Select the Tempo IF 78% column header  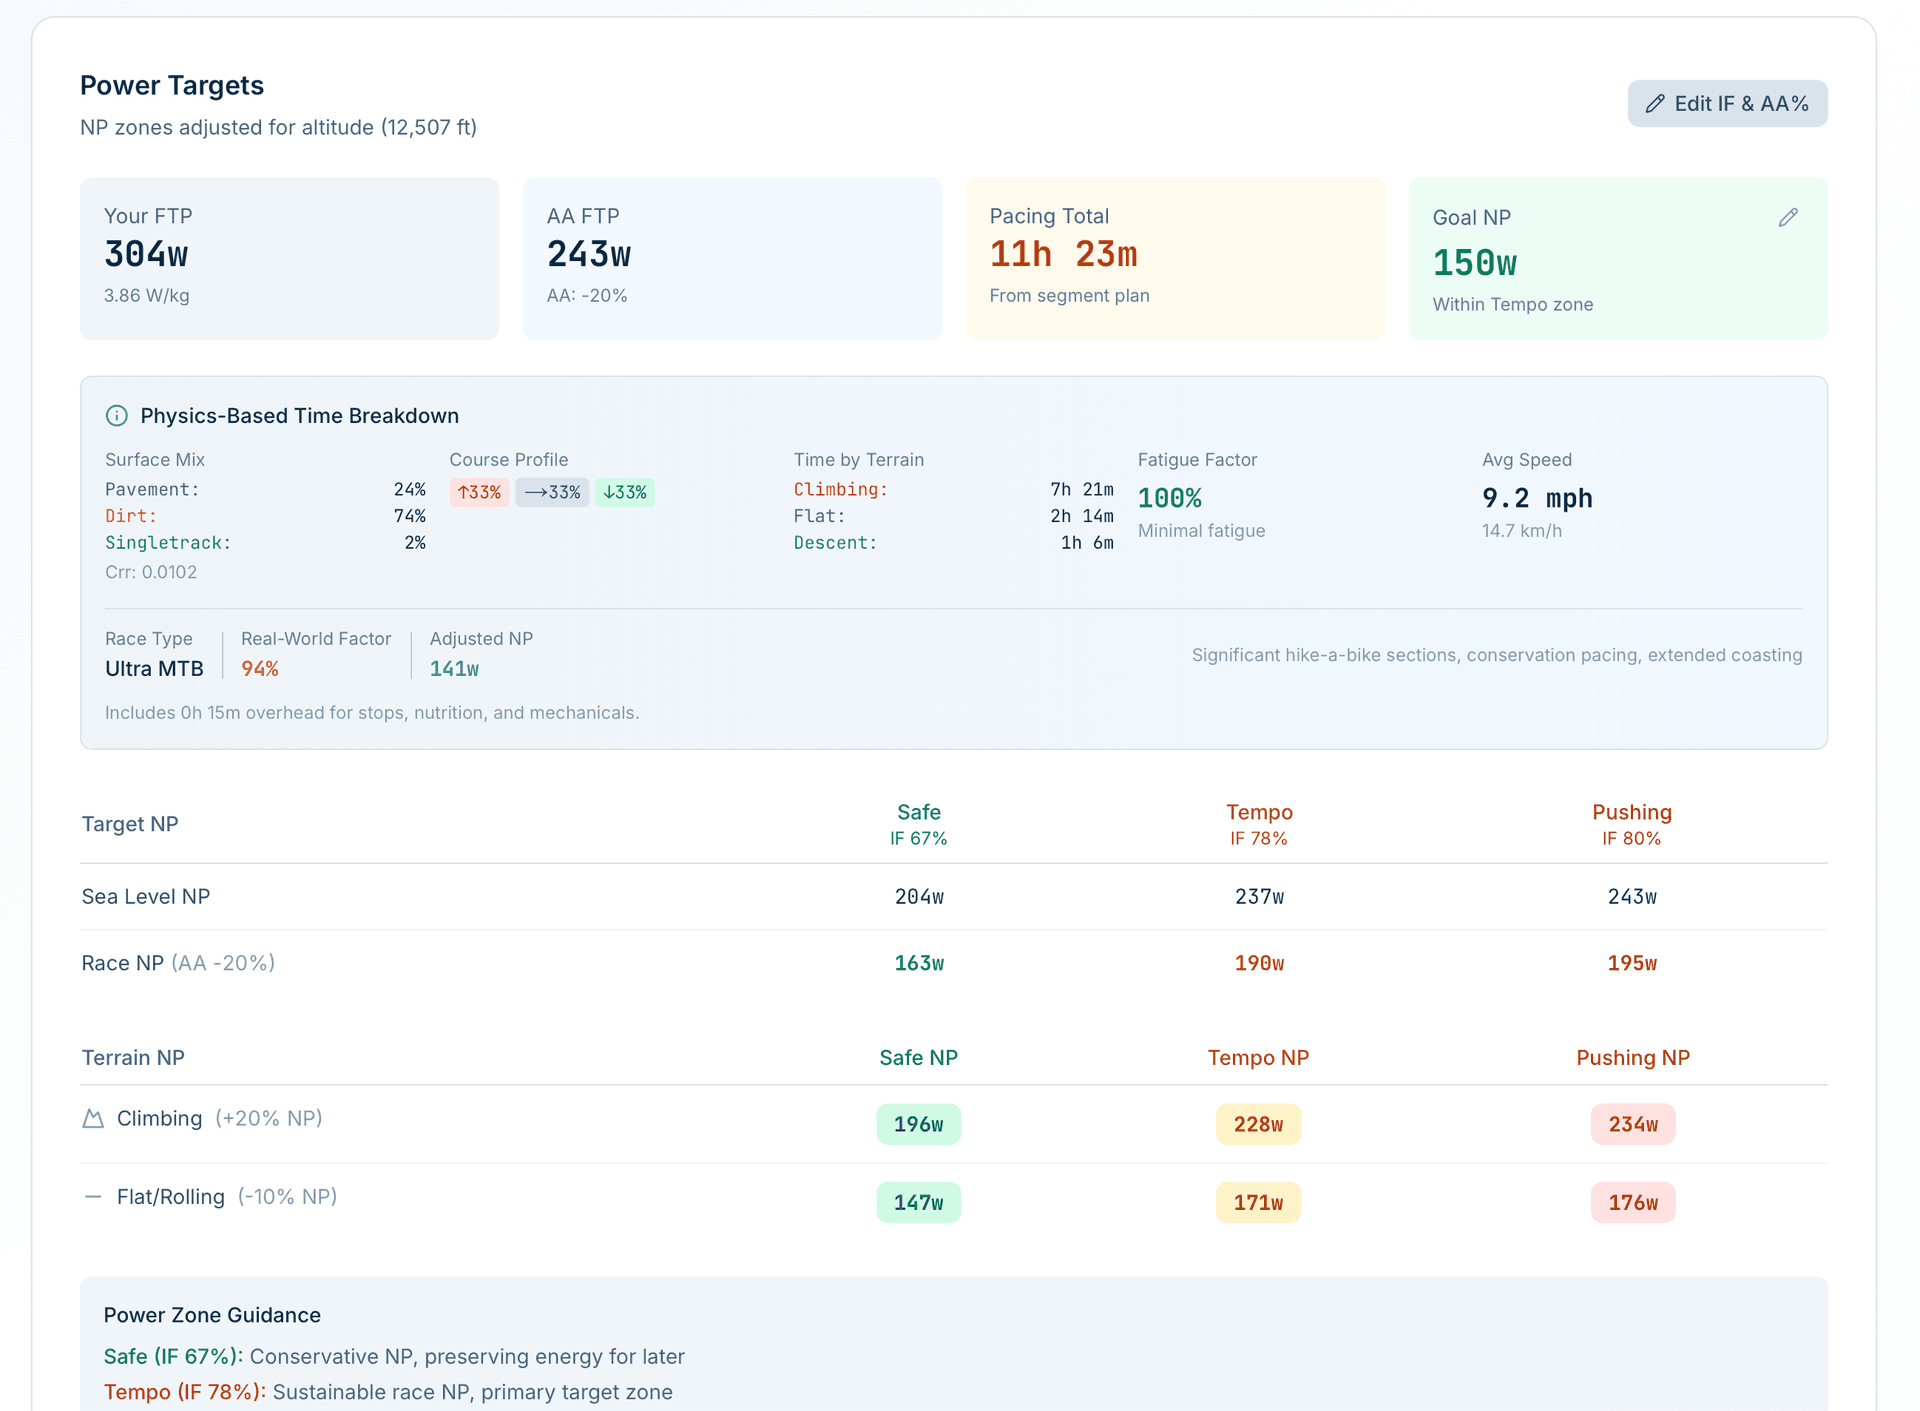(x=1258, y=824)
